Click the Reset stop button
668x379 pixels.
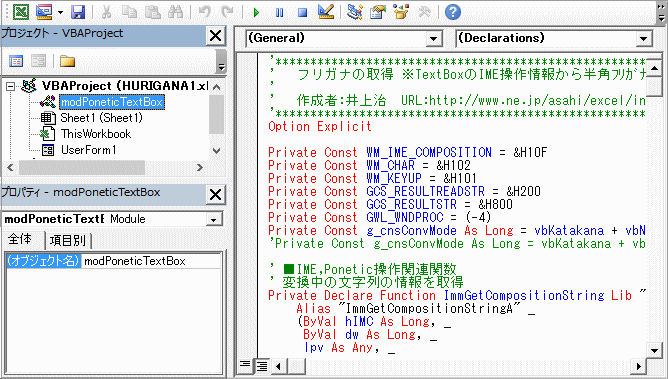click(x=302, y=12)
